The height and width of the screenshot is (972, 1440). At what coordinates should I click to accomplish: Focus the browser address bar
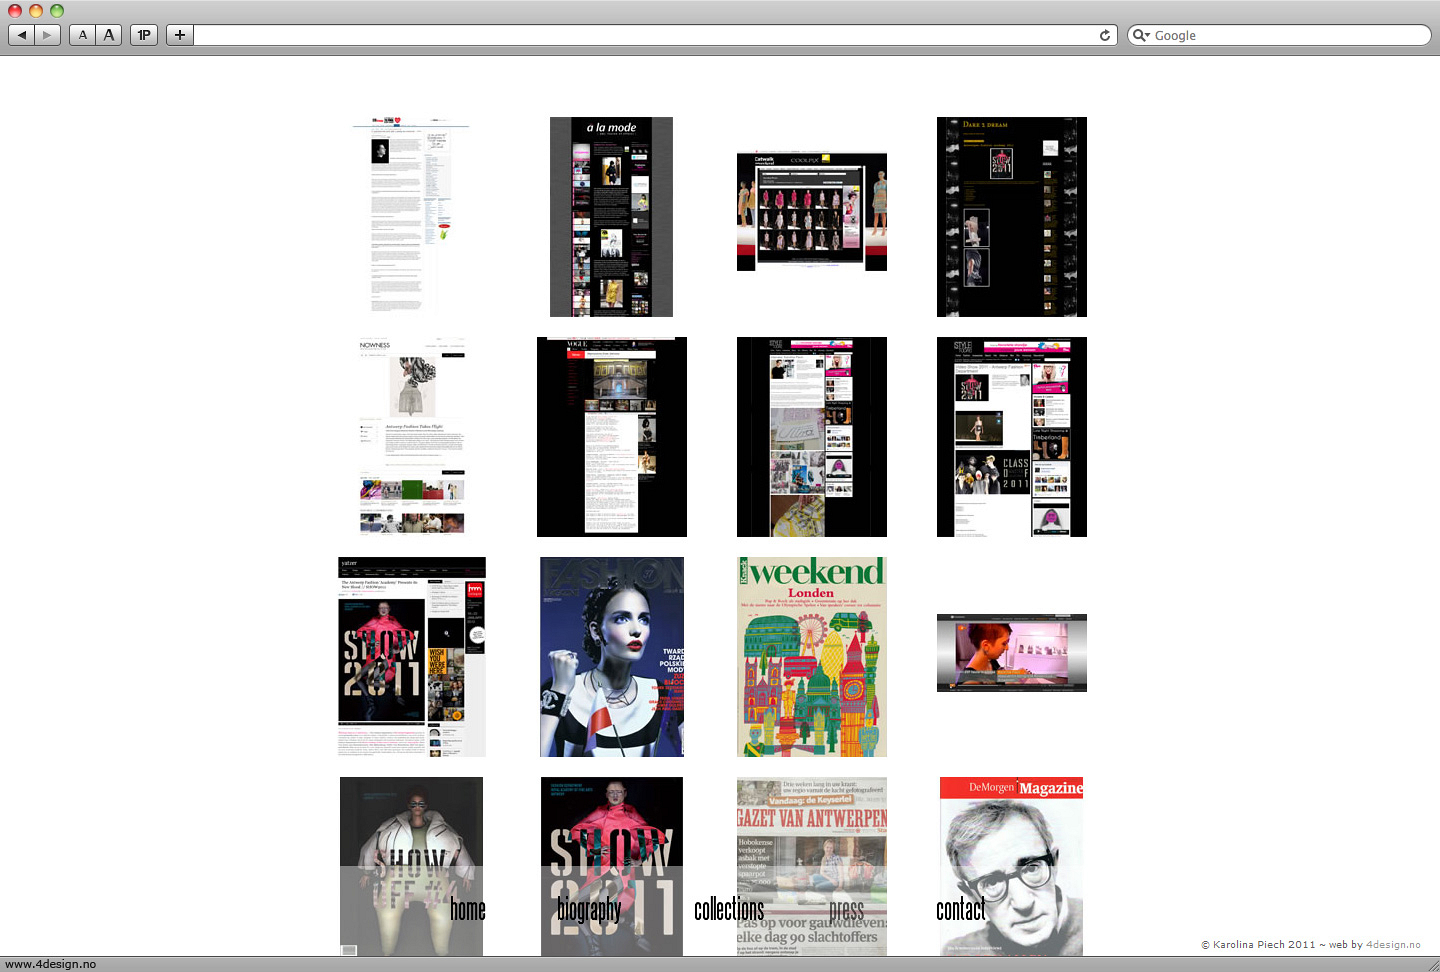click(645, 35)
